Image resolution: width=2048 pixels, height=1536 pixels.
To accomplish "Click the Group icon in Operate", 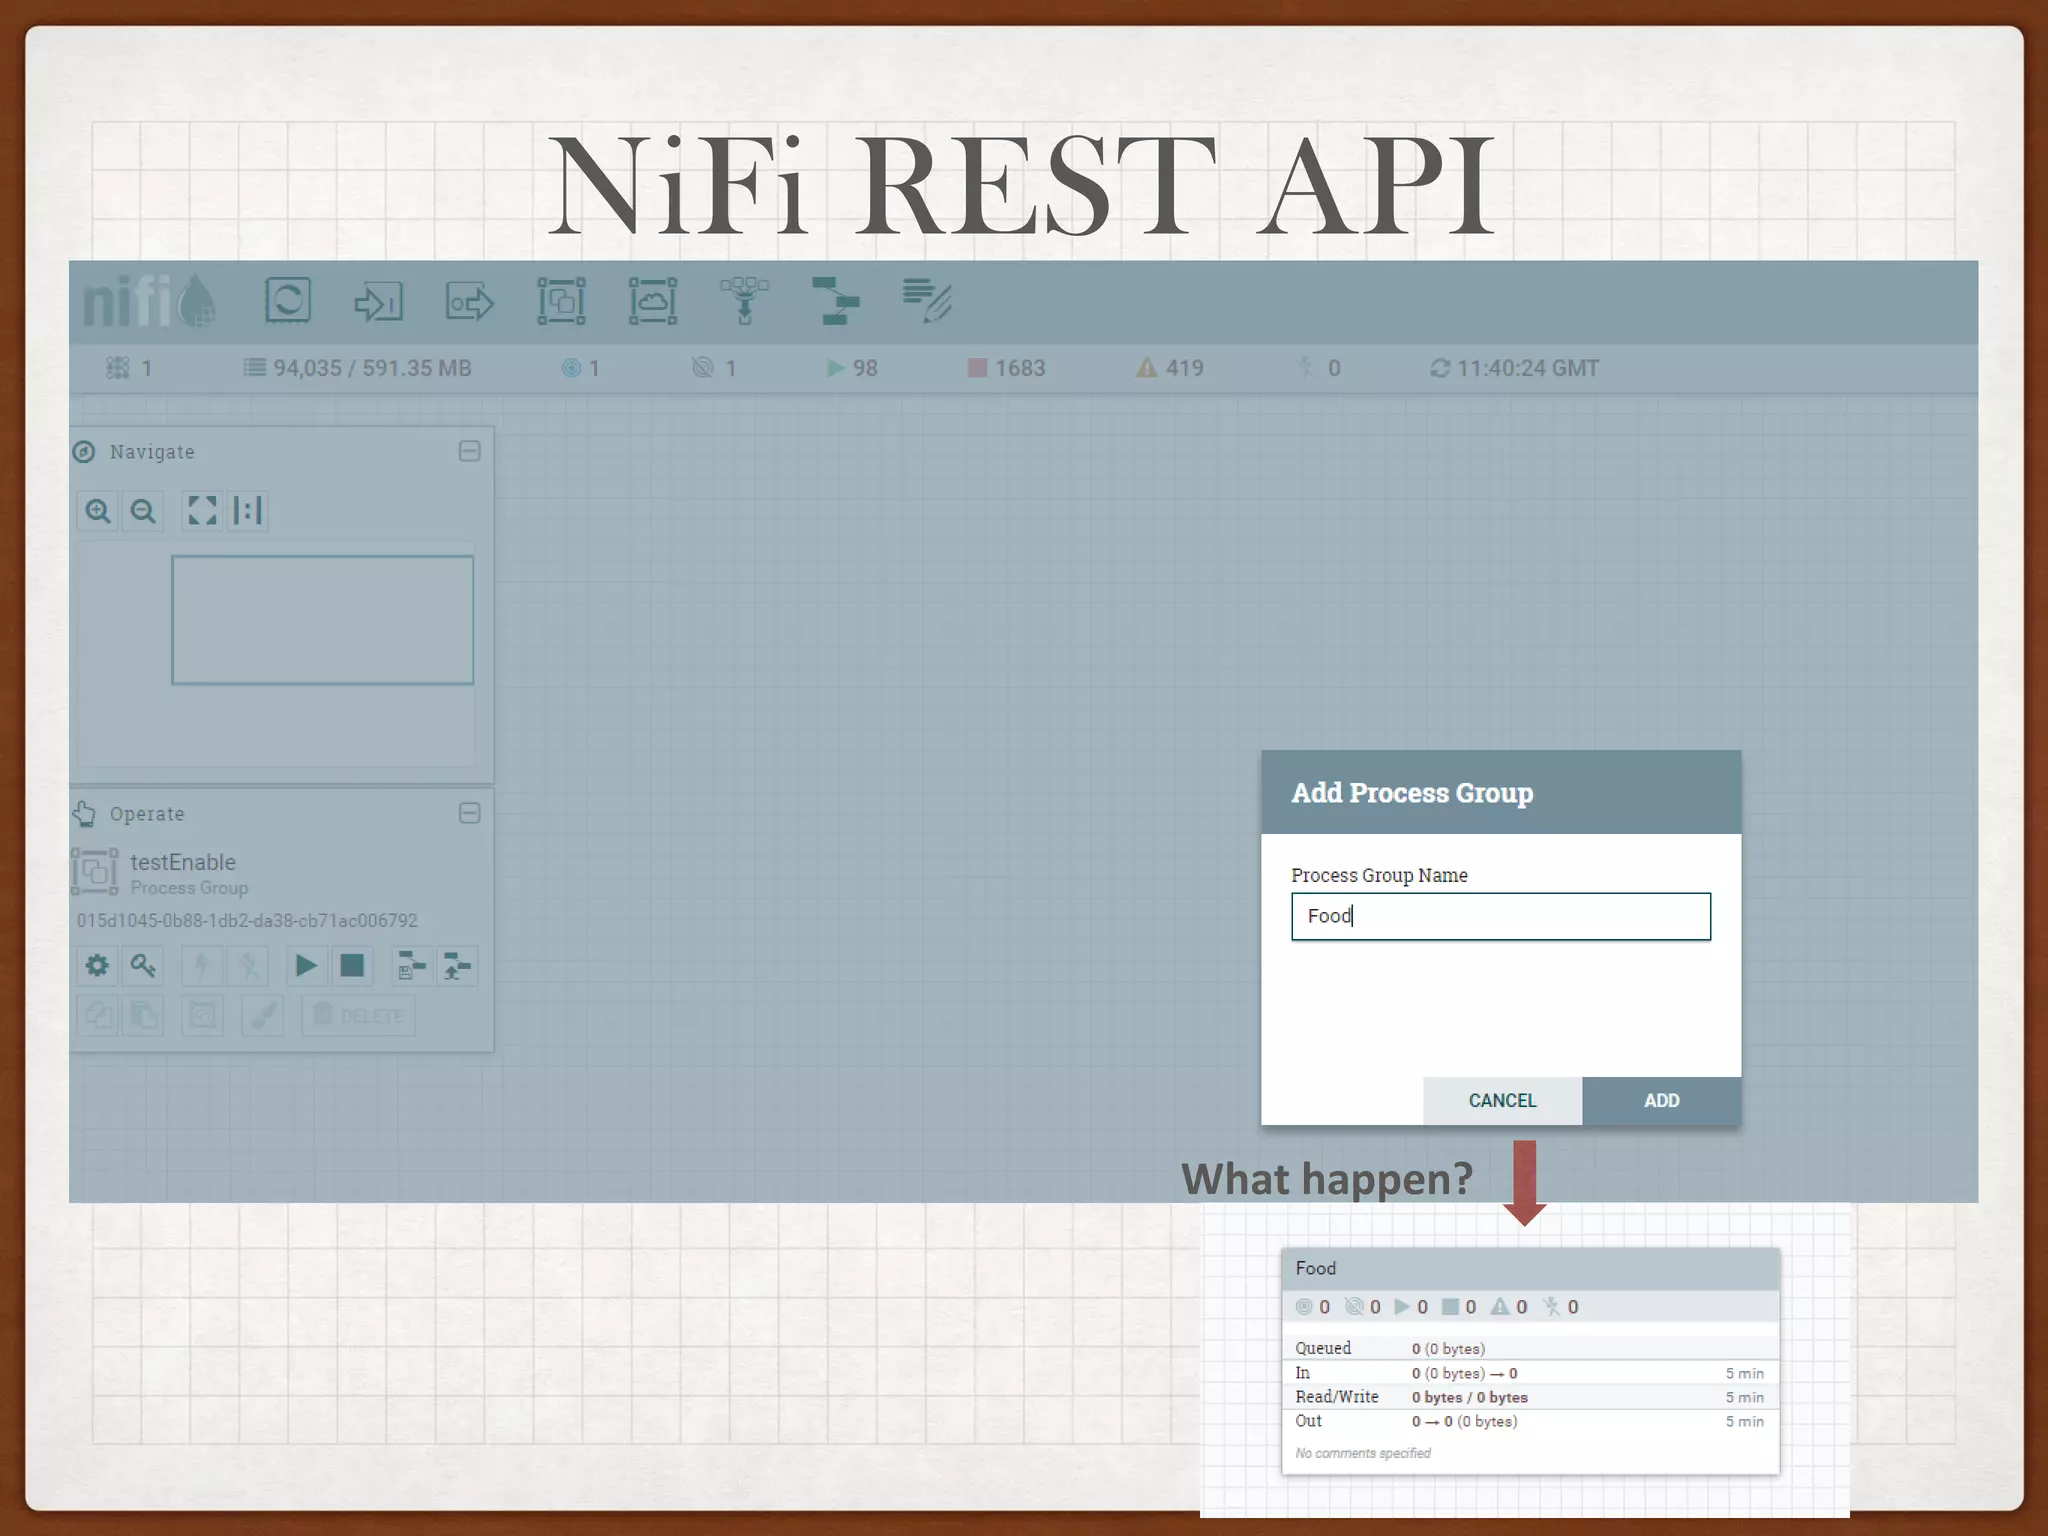I will [x=202, y=1016].
